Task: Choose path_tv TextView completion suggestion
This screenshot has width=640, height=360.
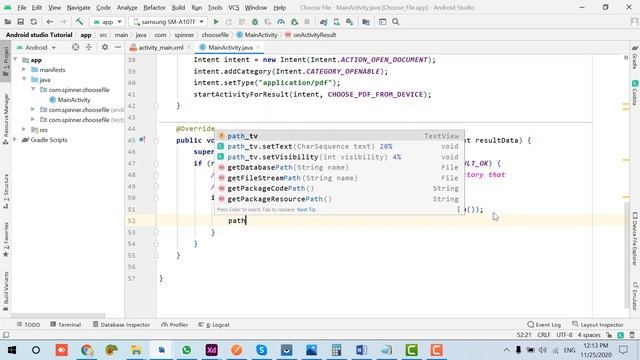Action: 339,136
